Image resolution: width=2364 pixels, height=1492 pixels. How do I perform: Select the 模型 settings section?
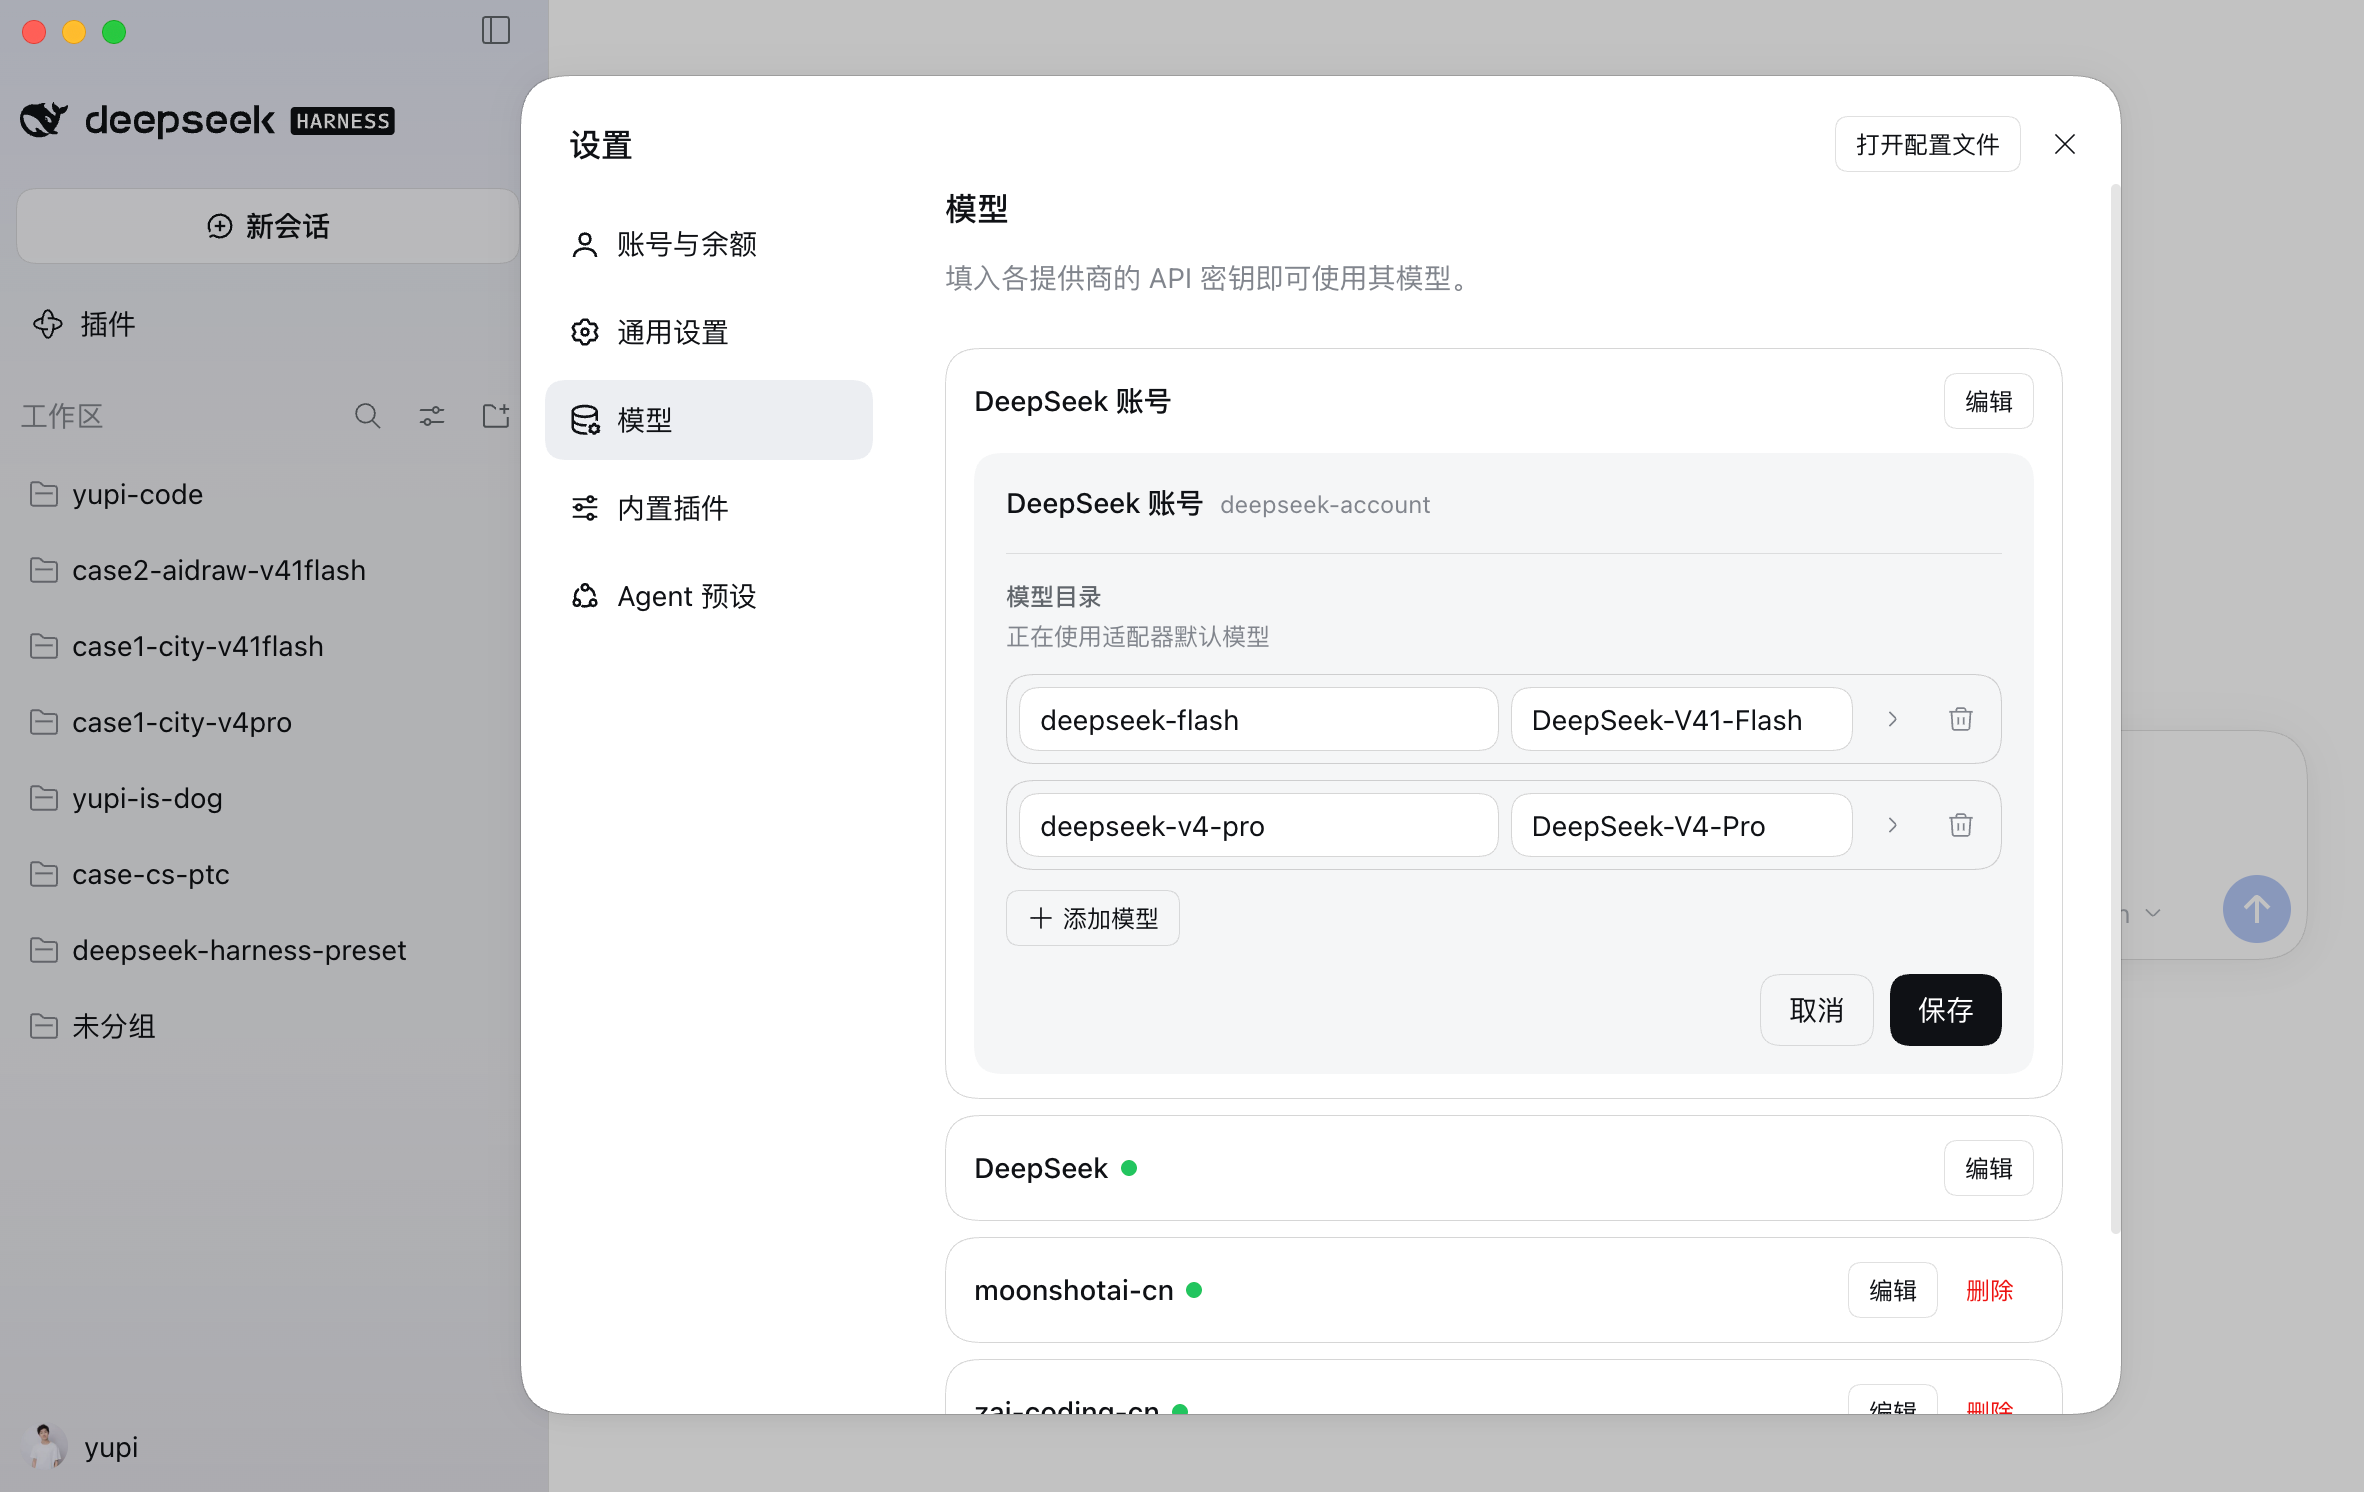tap(709, 420)
